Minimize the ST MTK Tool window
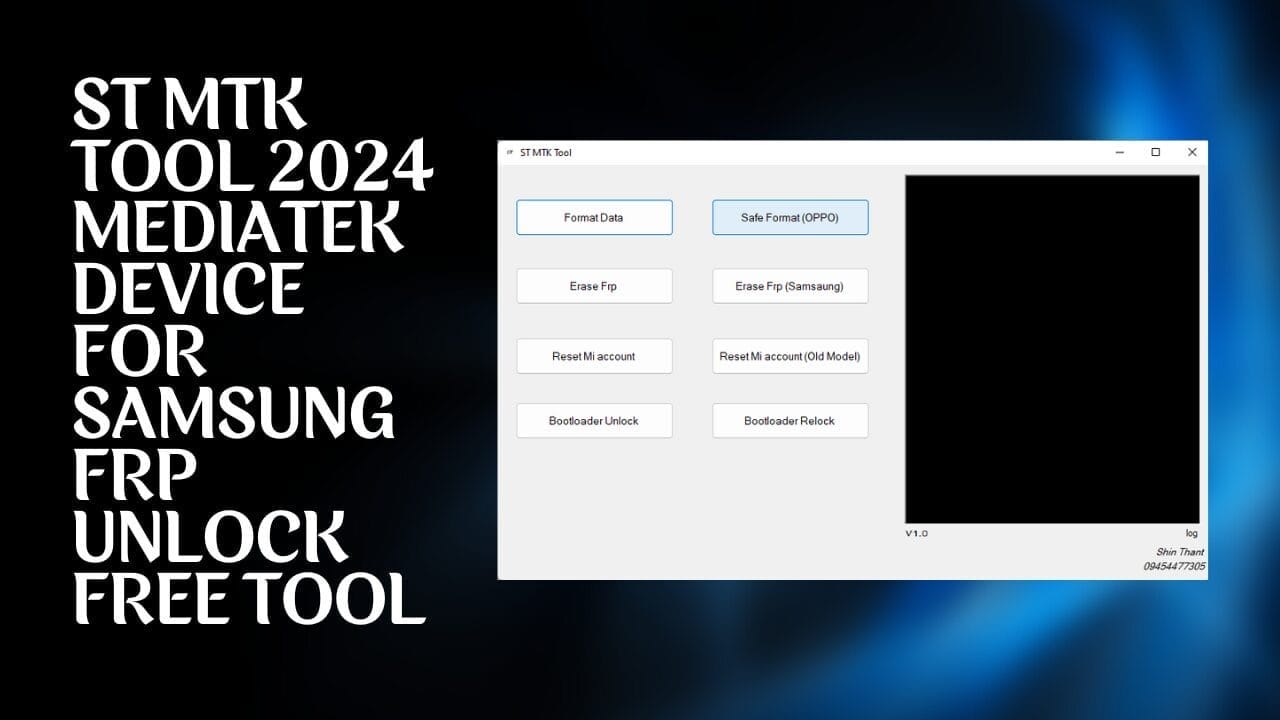The width and height of the screenshot is (1280, 720). coord(1119,153)
